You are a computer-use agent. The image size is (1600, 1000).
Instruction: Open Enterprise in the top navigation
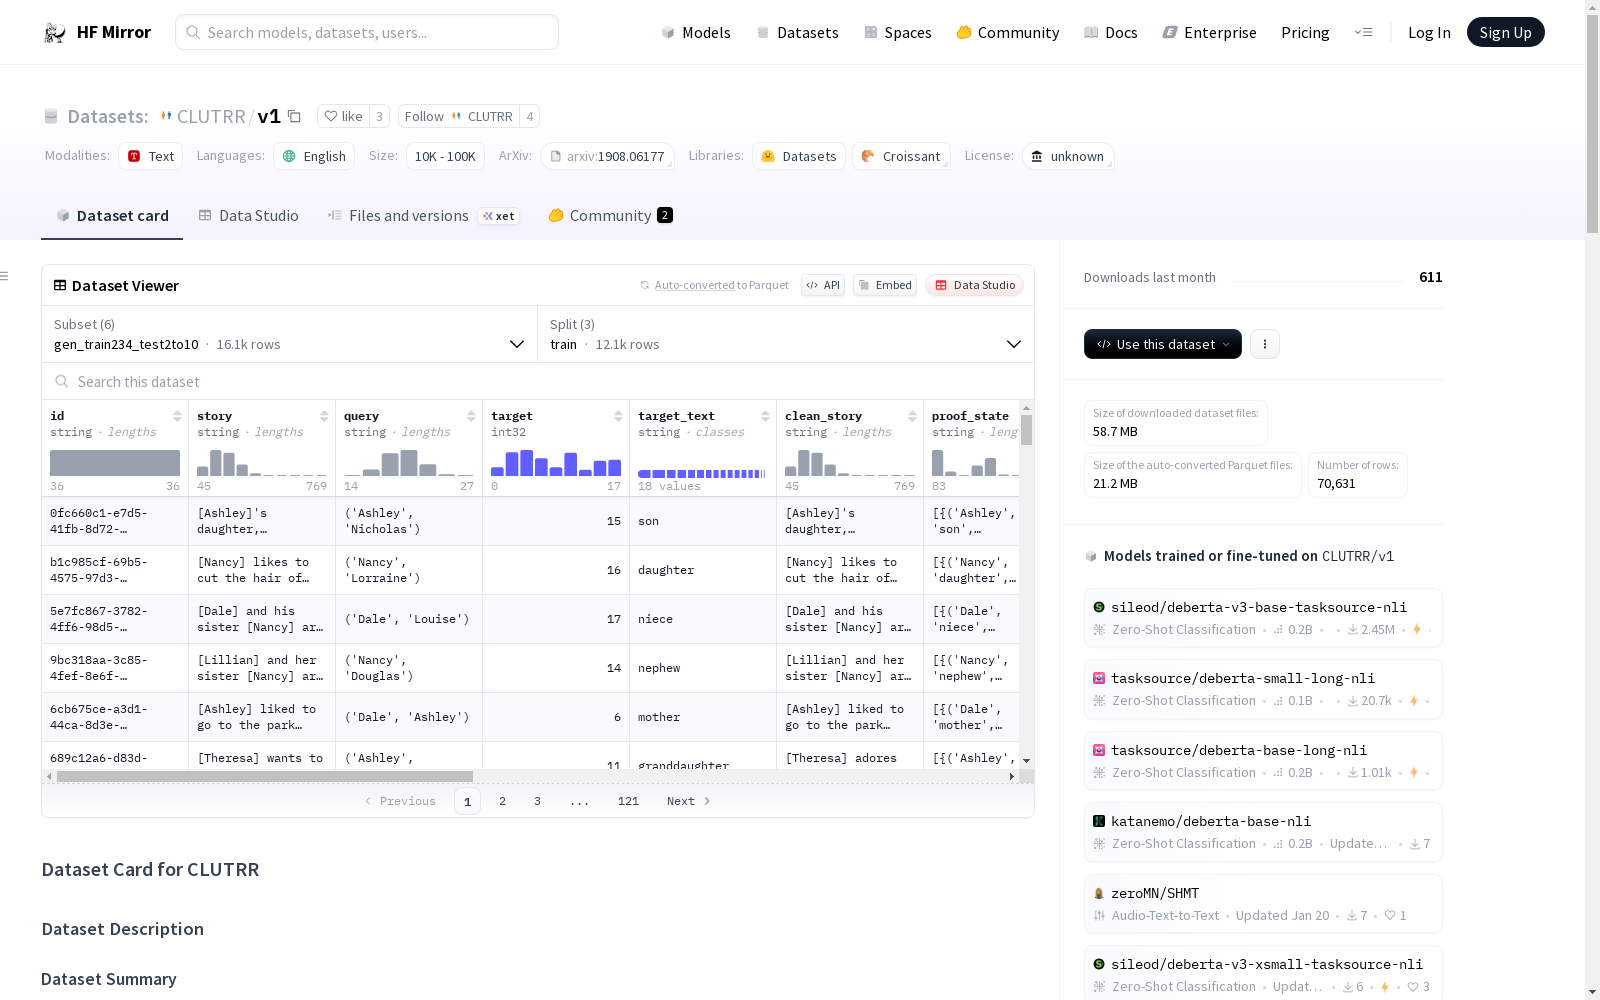point(1209,33)
